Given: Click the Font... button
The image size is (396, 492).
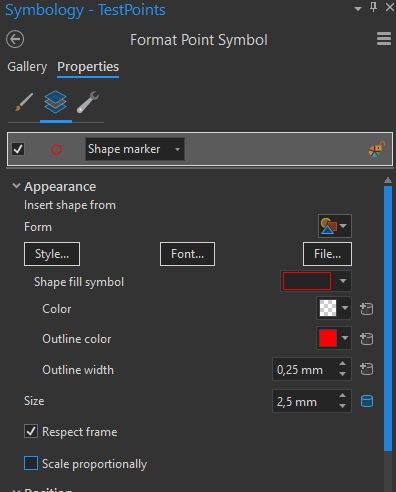Looking at the screenshot, I should [x=187, y=254].
